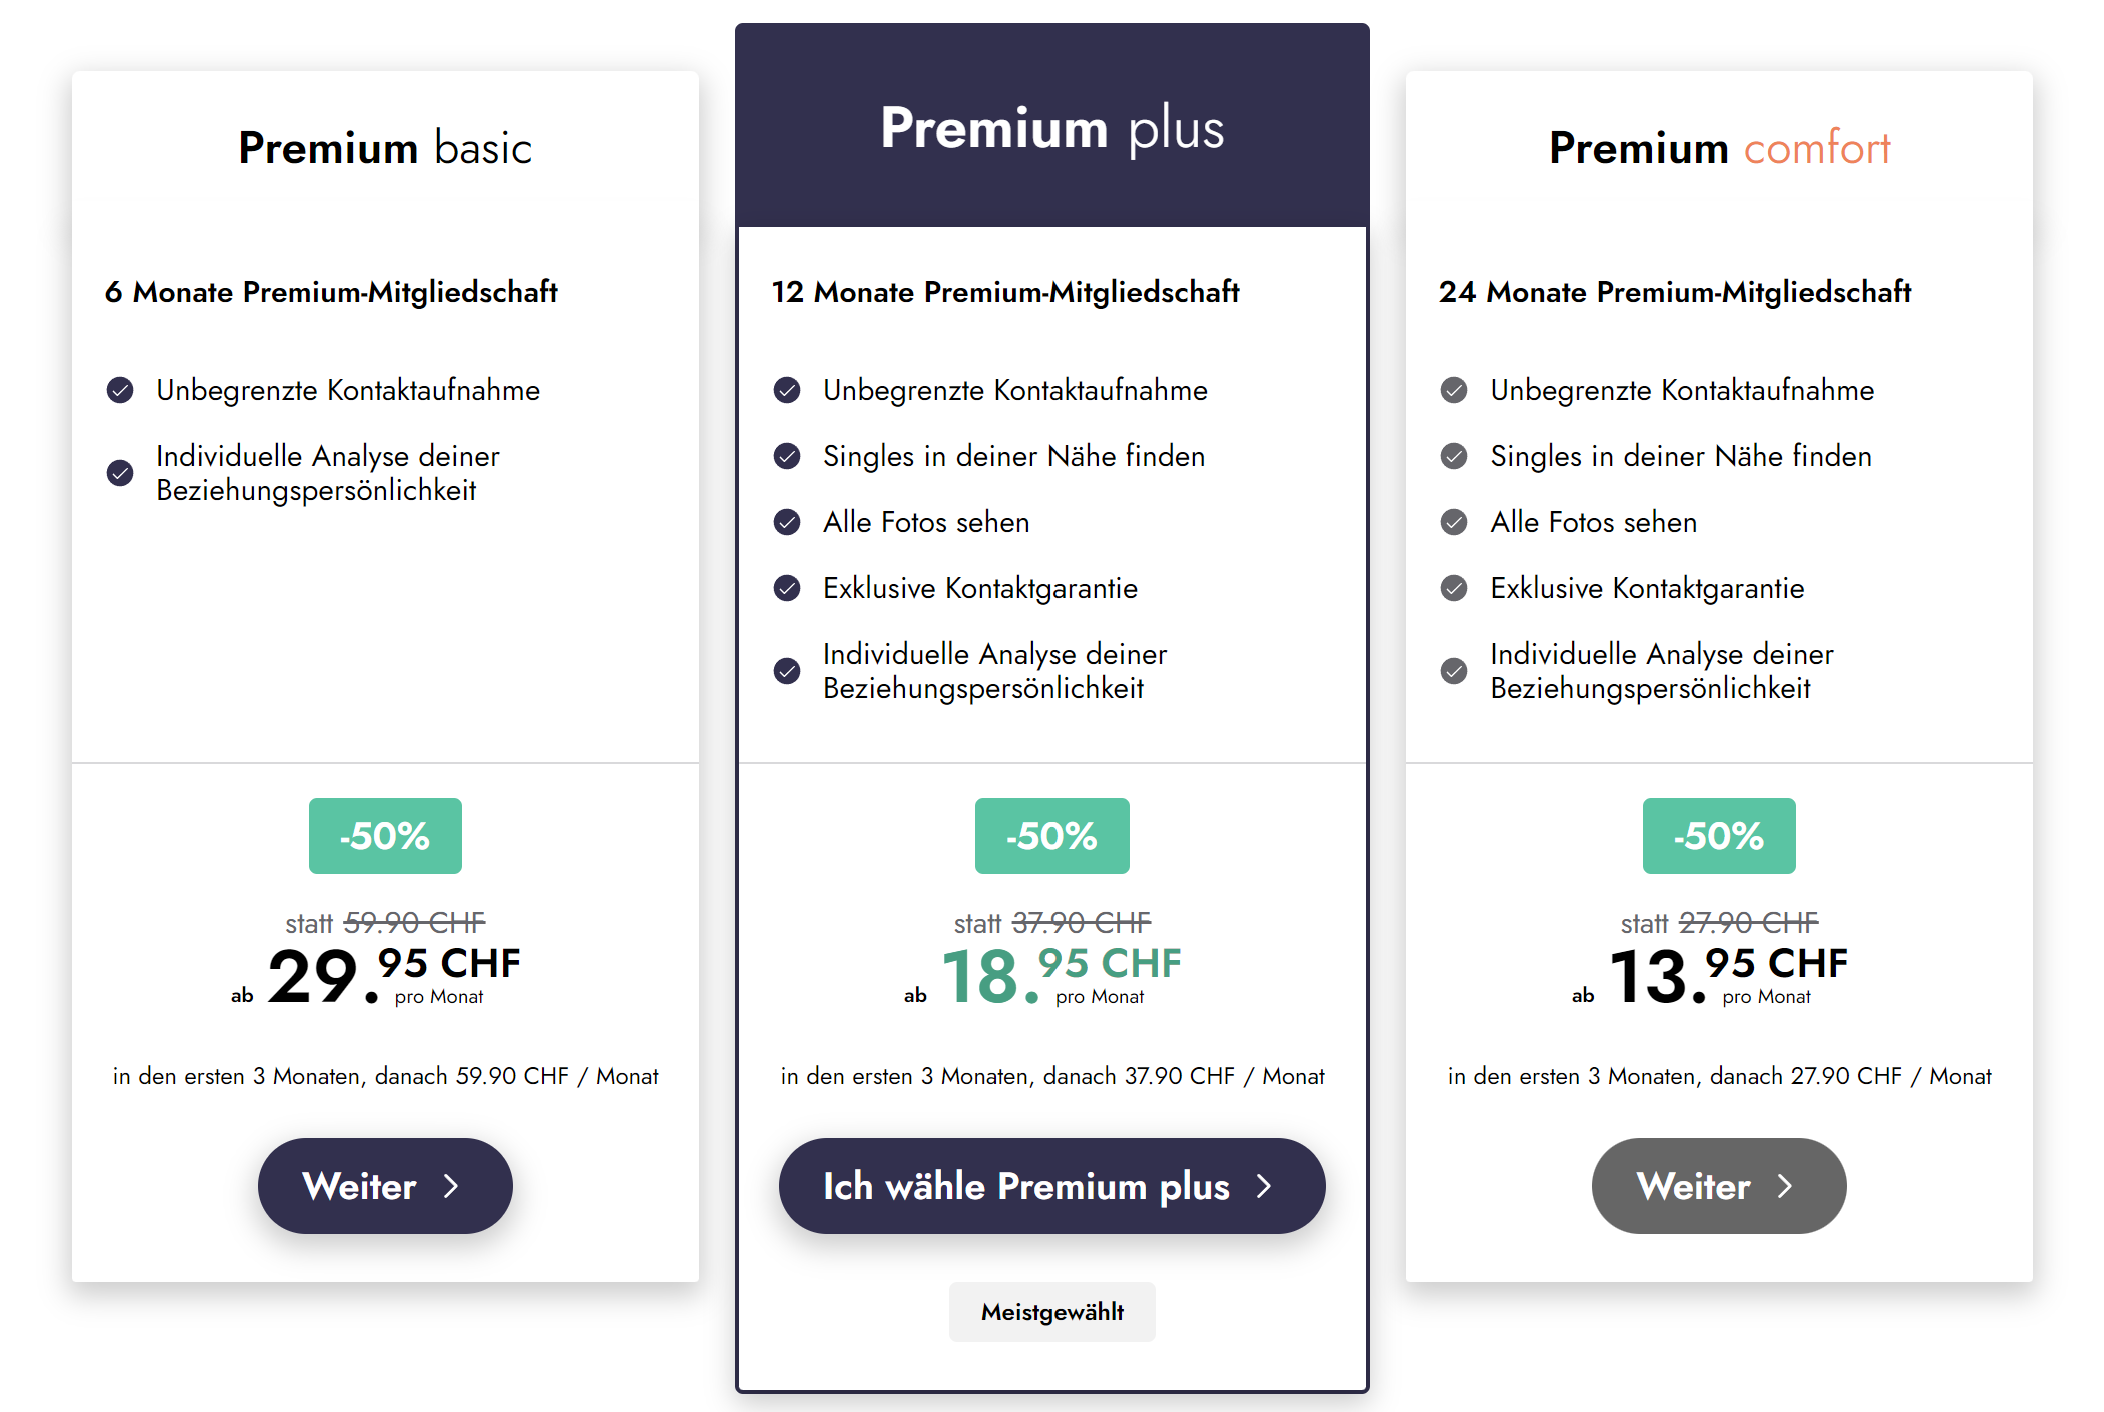Click checkmark beside Premium basic 'Individuelle Analyse'
Image resolution: width=2104 pixels, height=1412 pixels.
tap(120, 473)
